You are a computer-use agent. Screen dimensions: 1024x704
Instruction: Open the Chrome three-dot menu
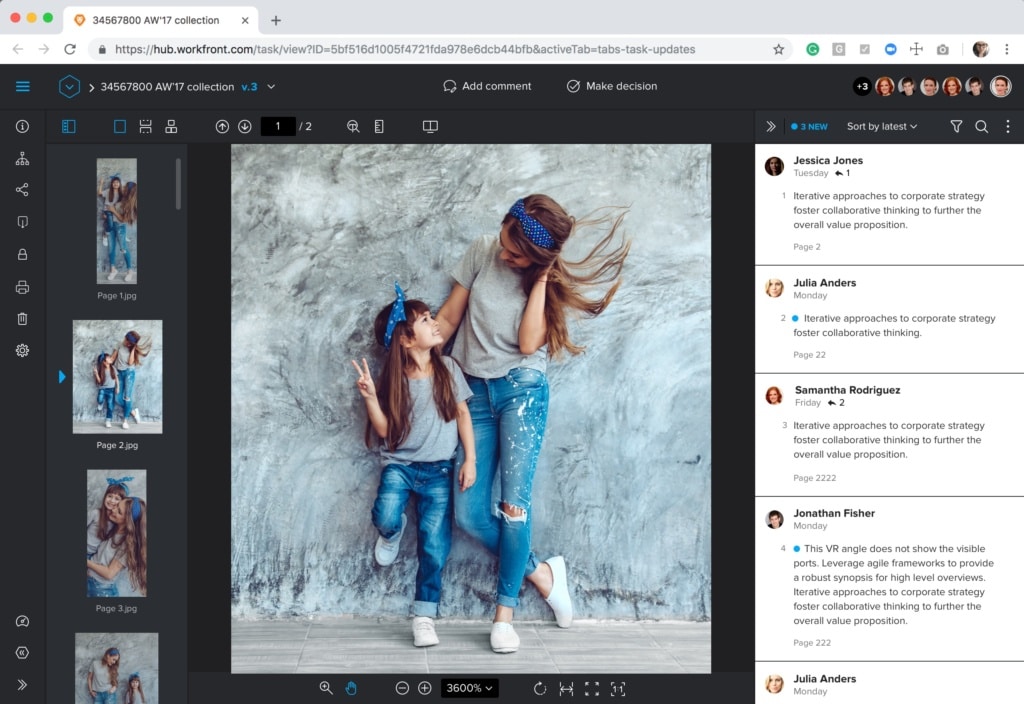pos(1006,49)
